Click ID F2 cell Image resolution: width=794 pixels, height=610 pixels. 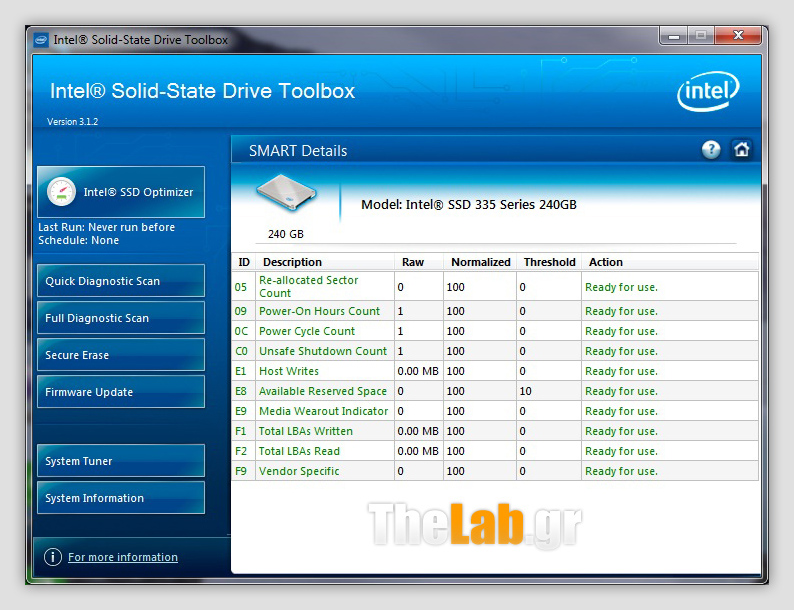pos(241,451)
